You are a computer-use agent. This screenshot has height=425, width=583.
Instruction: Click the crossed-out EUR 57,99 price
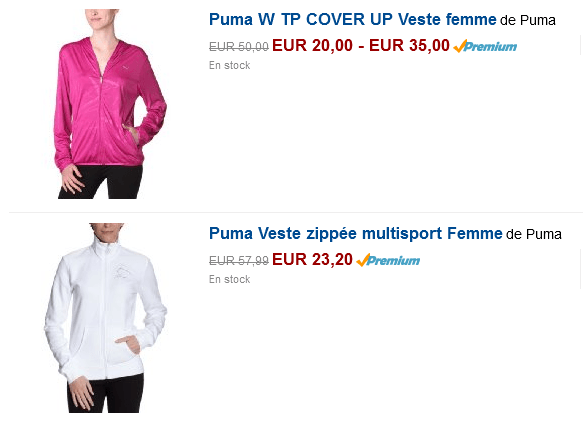pyautogui.click(x=239, y=261)
